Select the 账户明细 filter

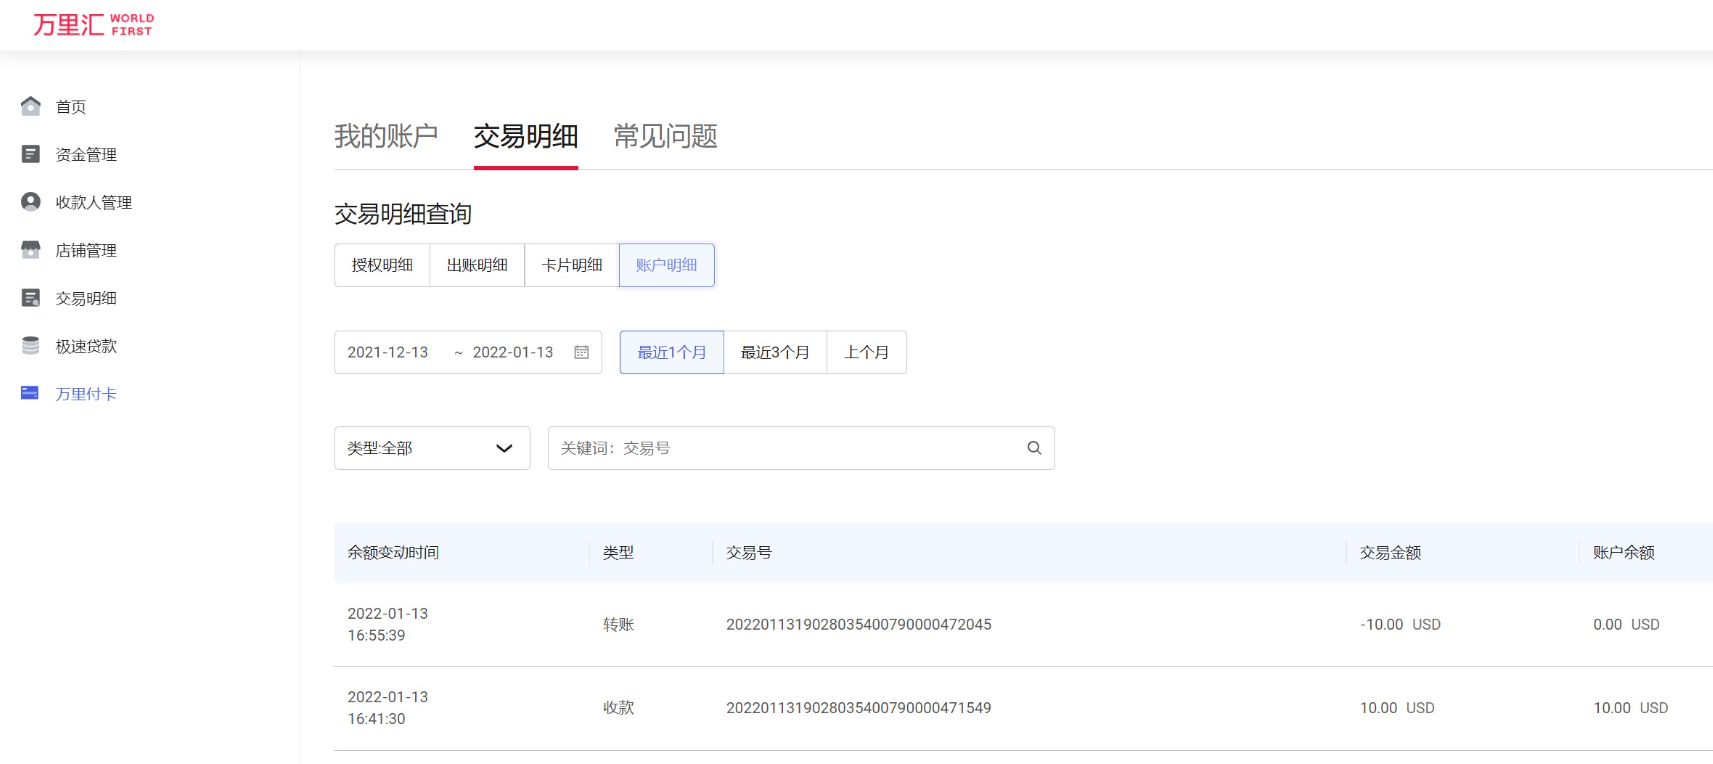[667, 265]
